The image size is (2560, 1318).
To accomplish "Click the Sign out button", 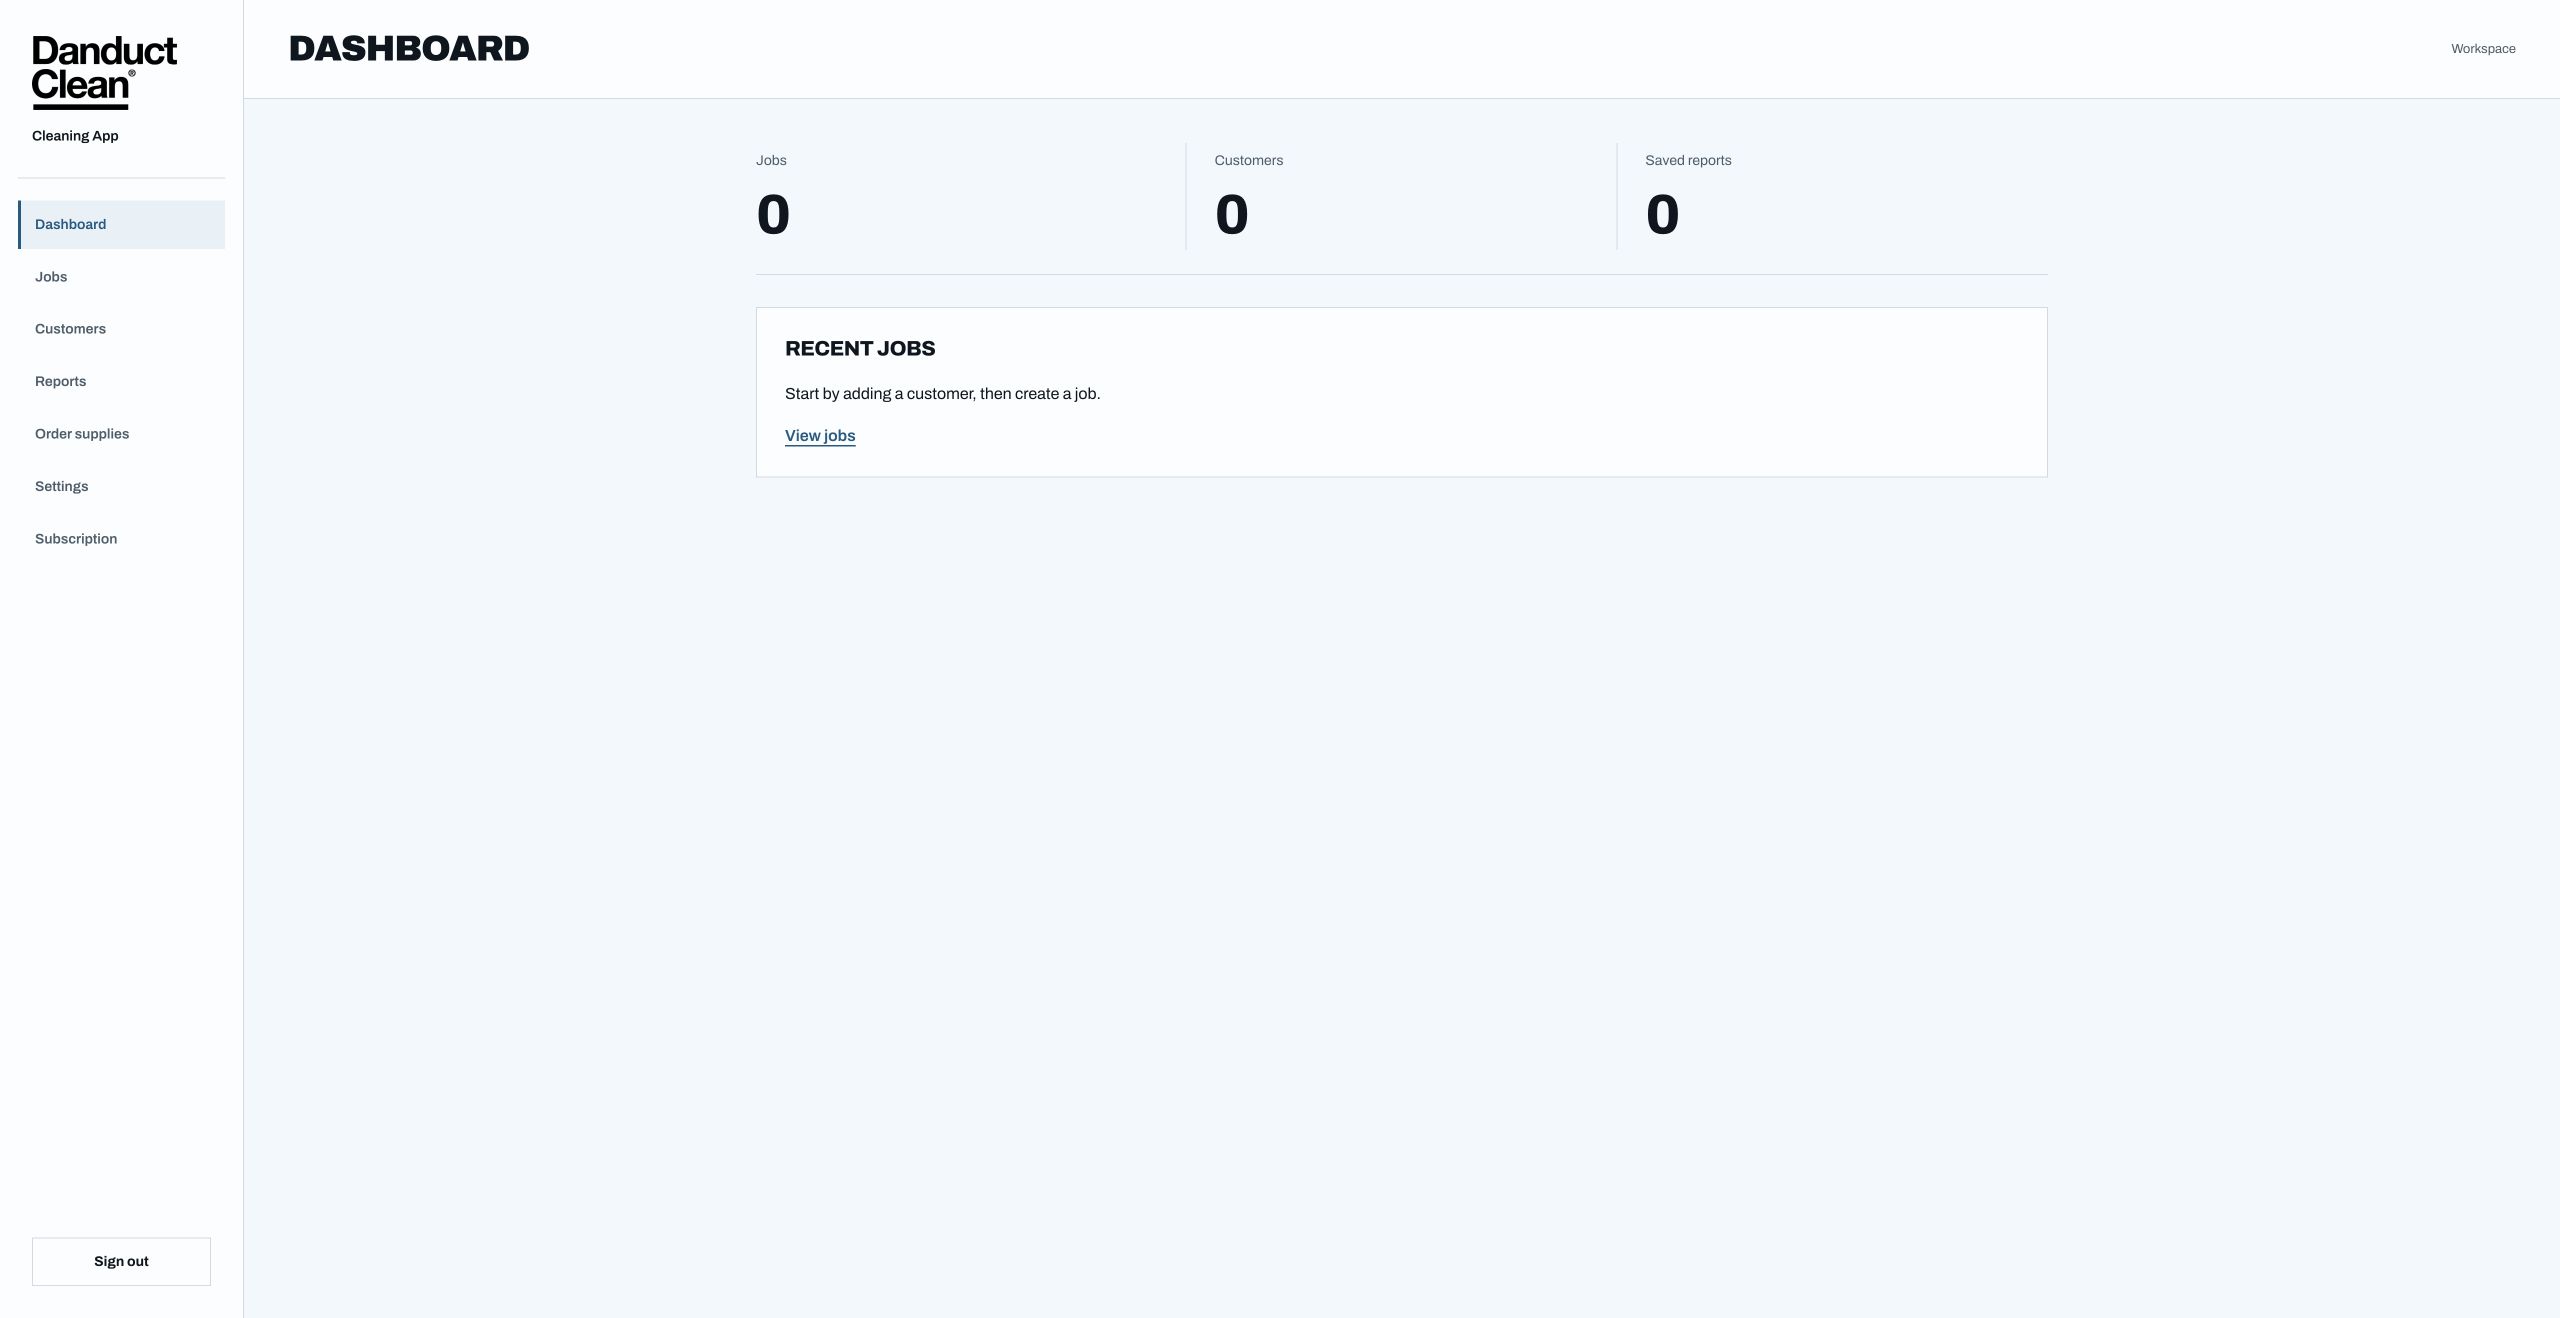I will click(121, 1261).
